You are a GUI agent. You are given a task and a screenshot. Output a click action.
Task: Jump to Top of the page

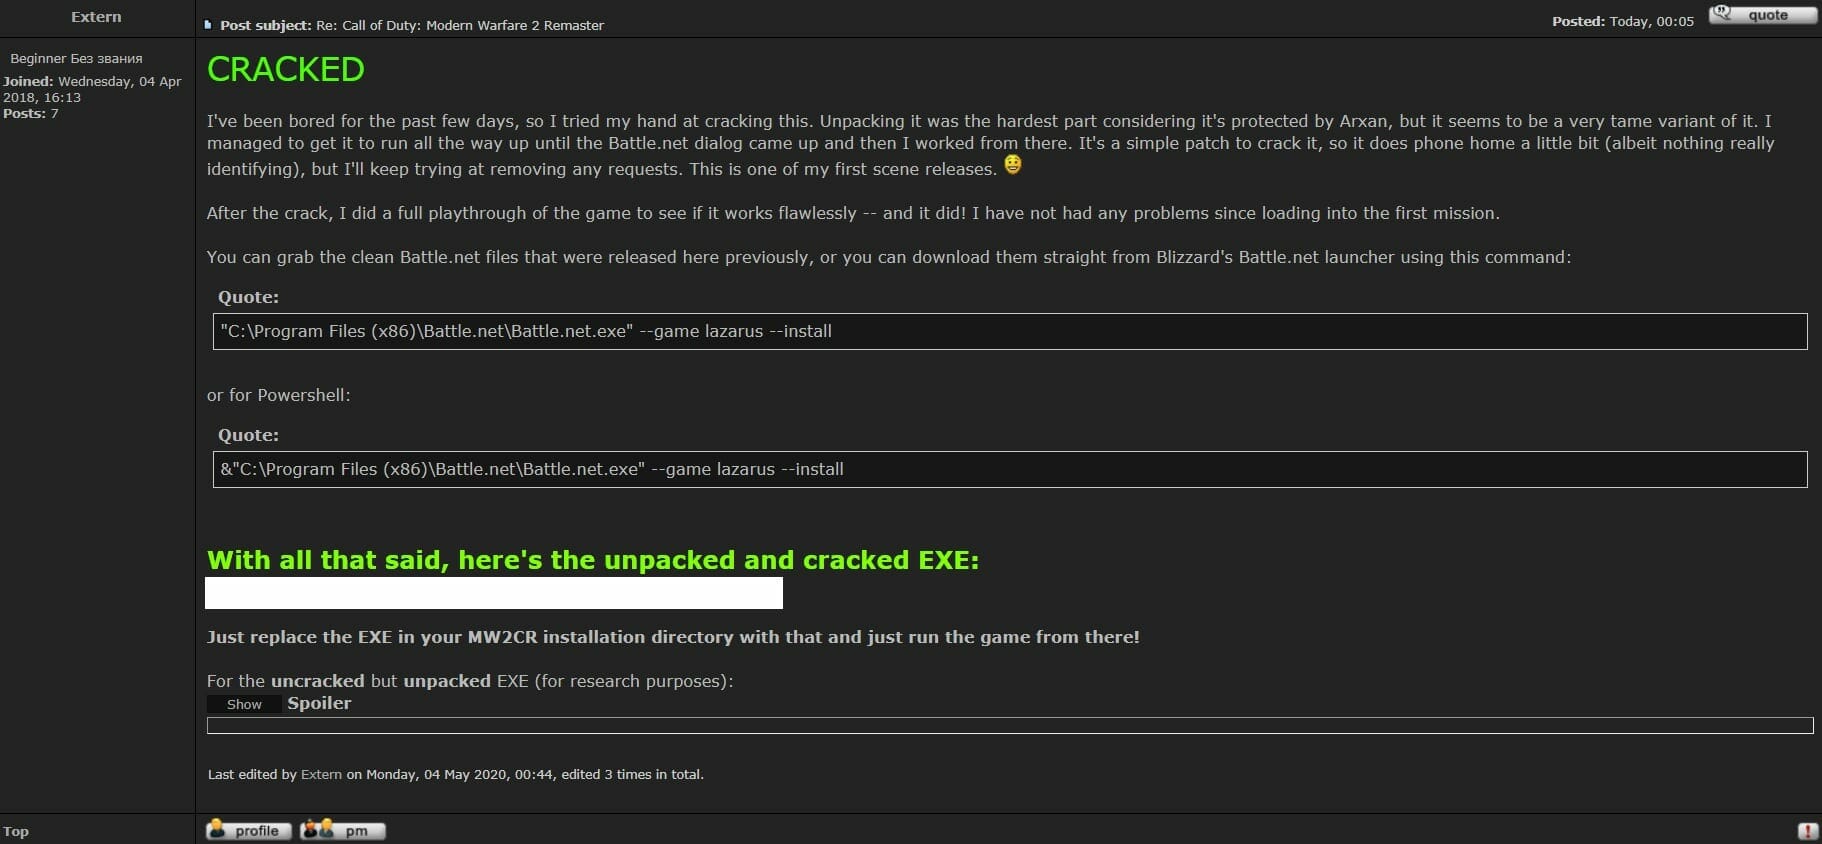[x=16, y=831]
